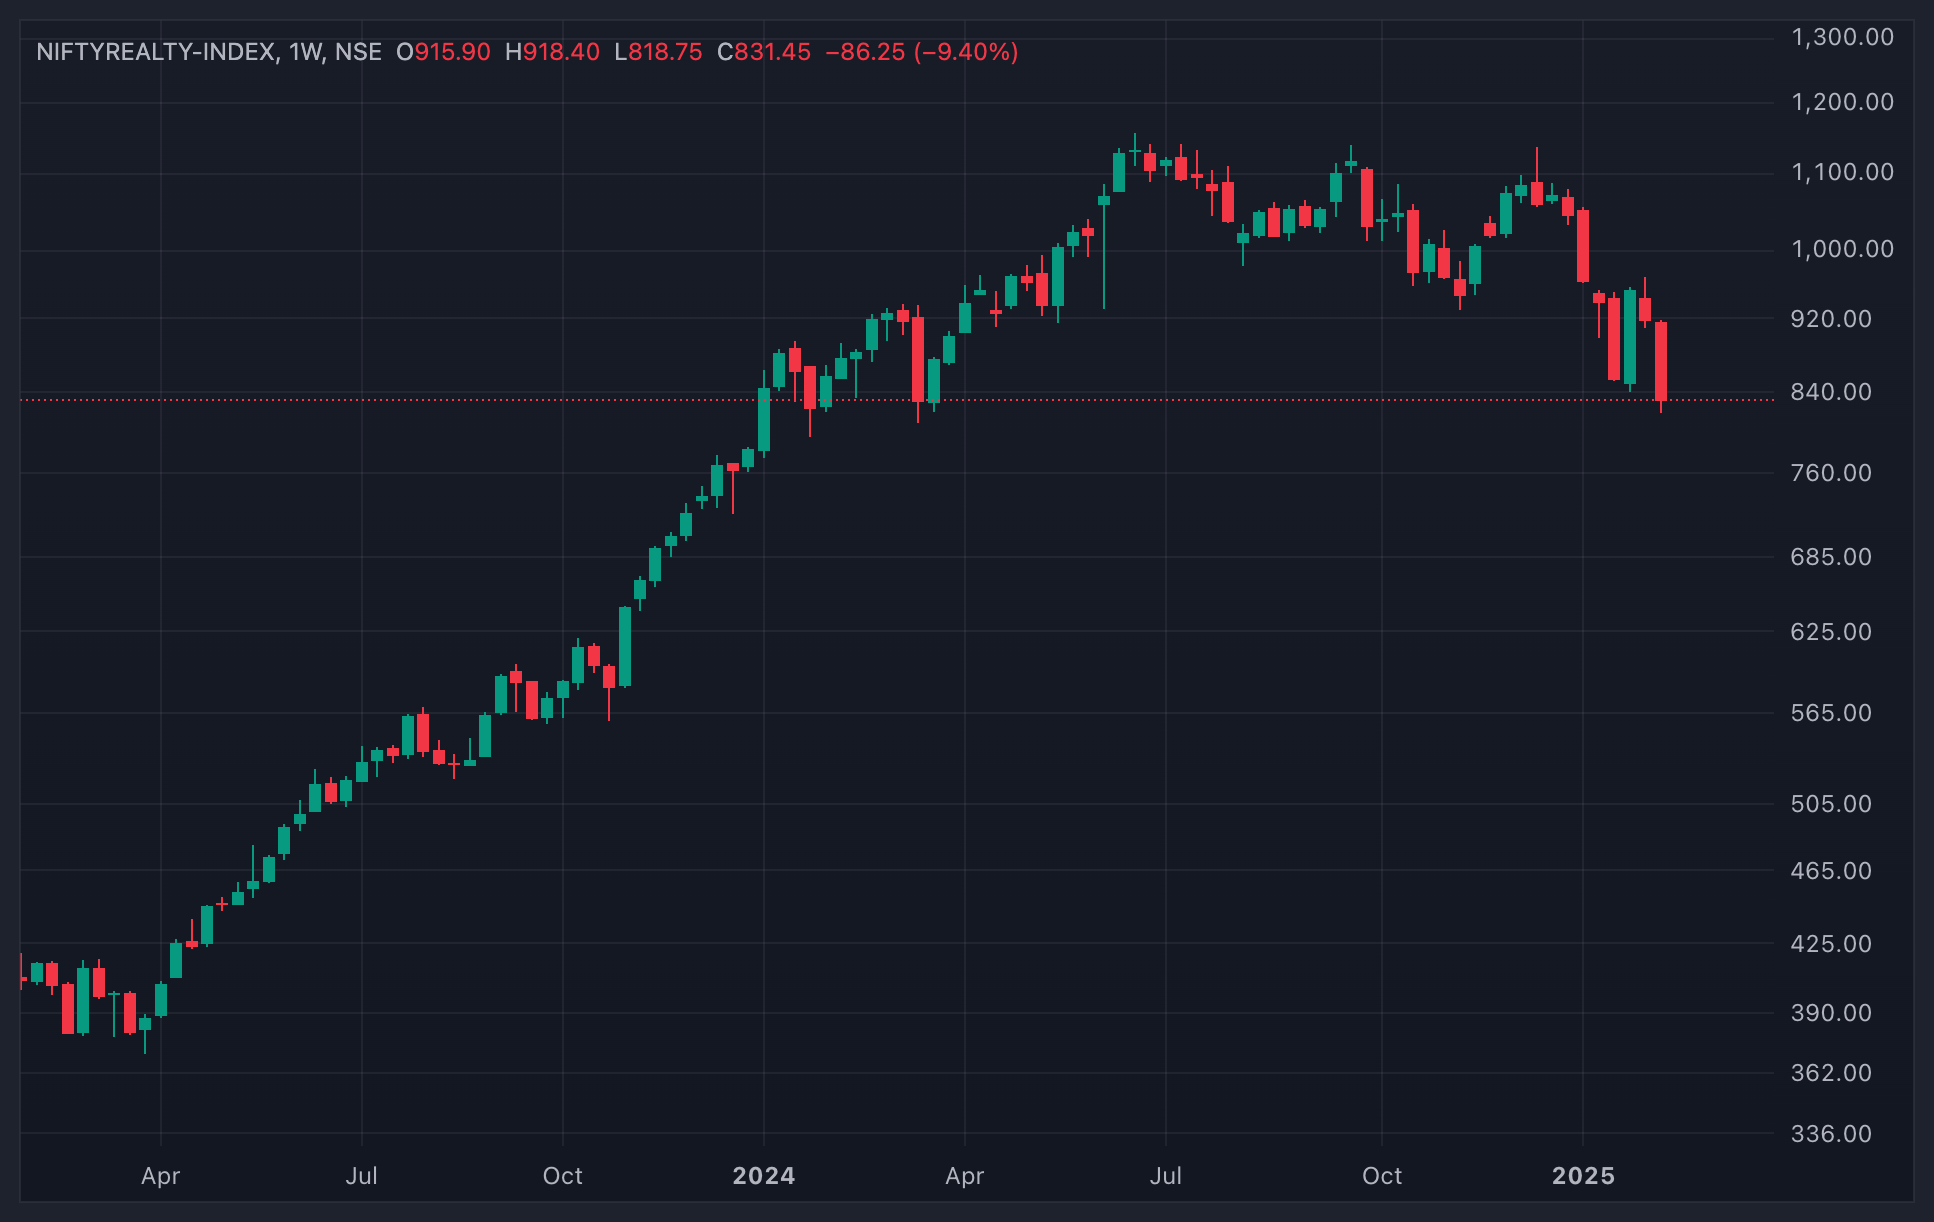Viewport: 1934px width, 1222px height.
Task: Click the 1W interval label in legend
Action: (306, 52)
